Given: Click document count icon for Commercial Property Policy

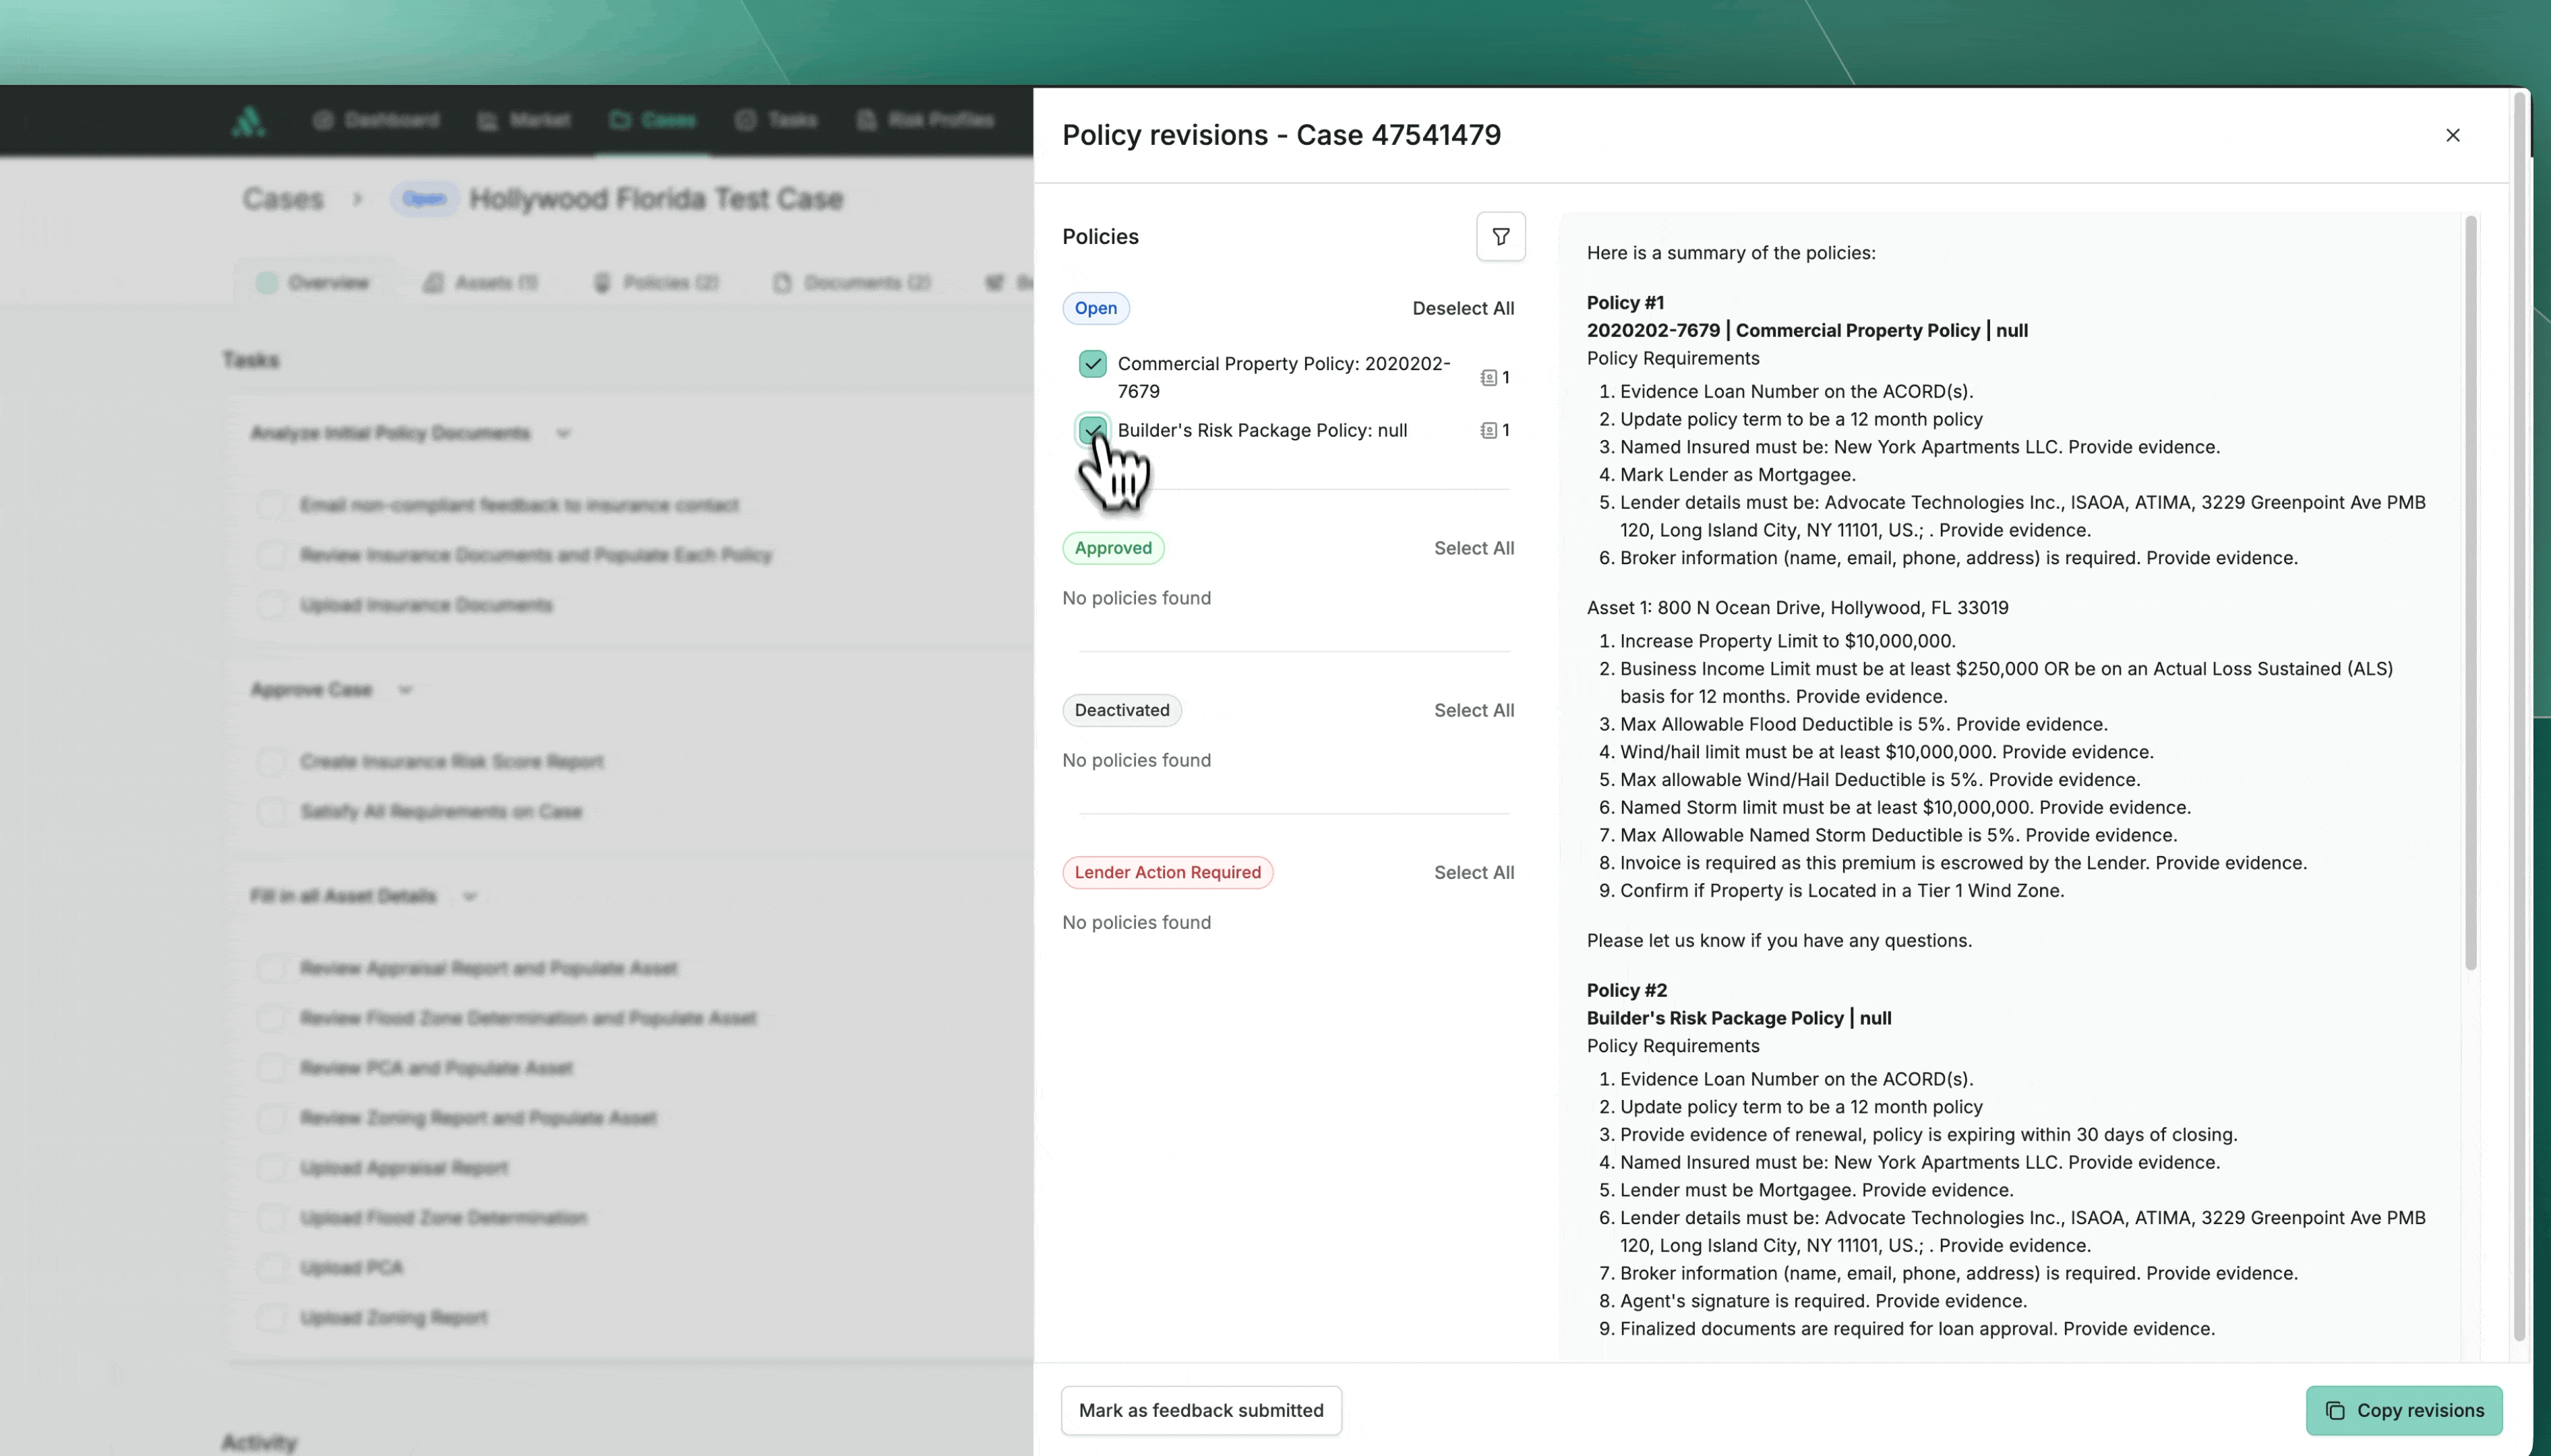Looking at the screenshot, I should pos(1489,378).
